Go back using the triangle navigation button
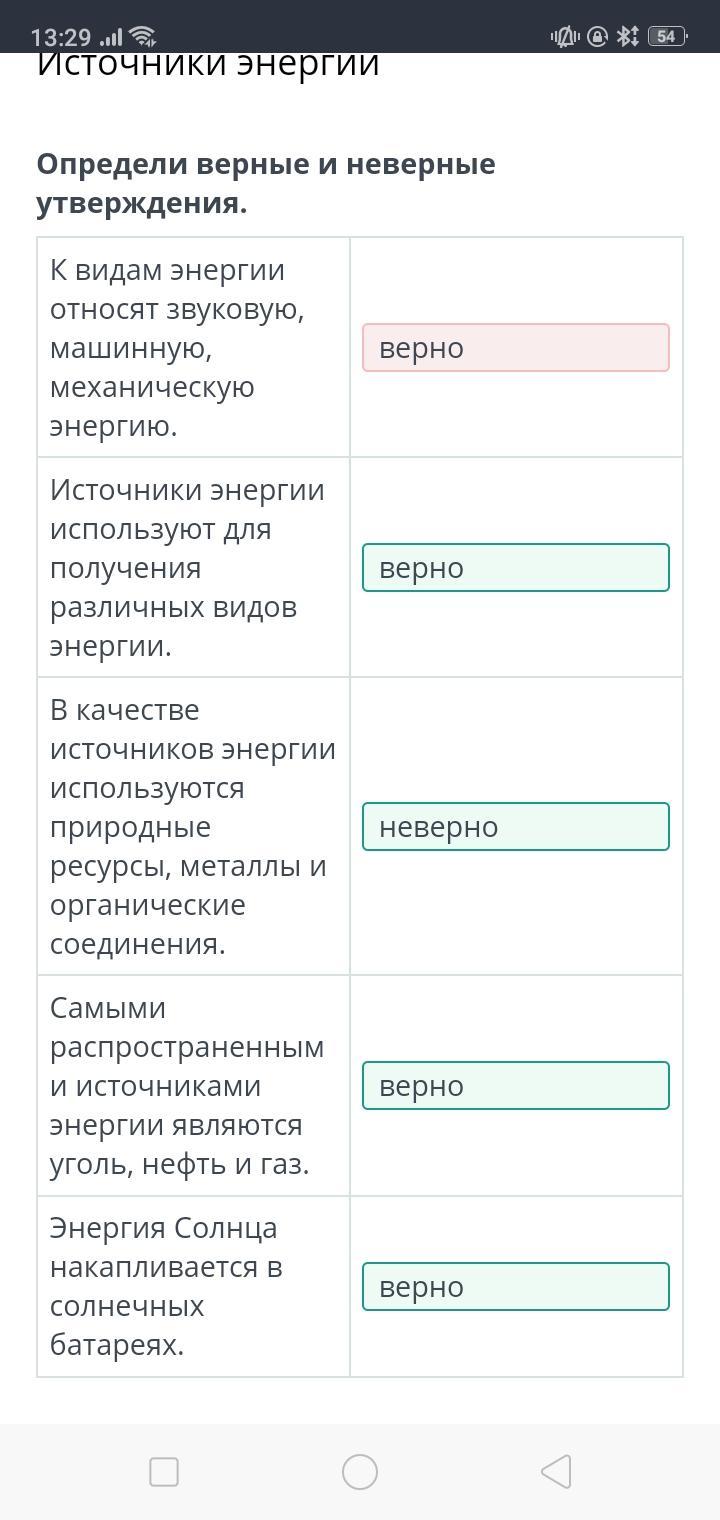720x1520 pixels. [x=555, y=1472]
